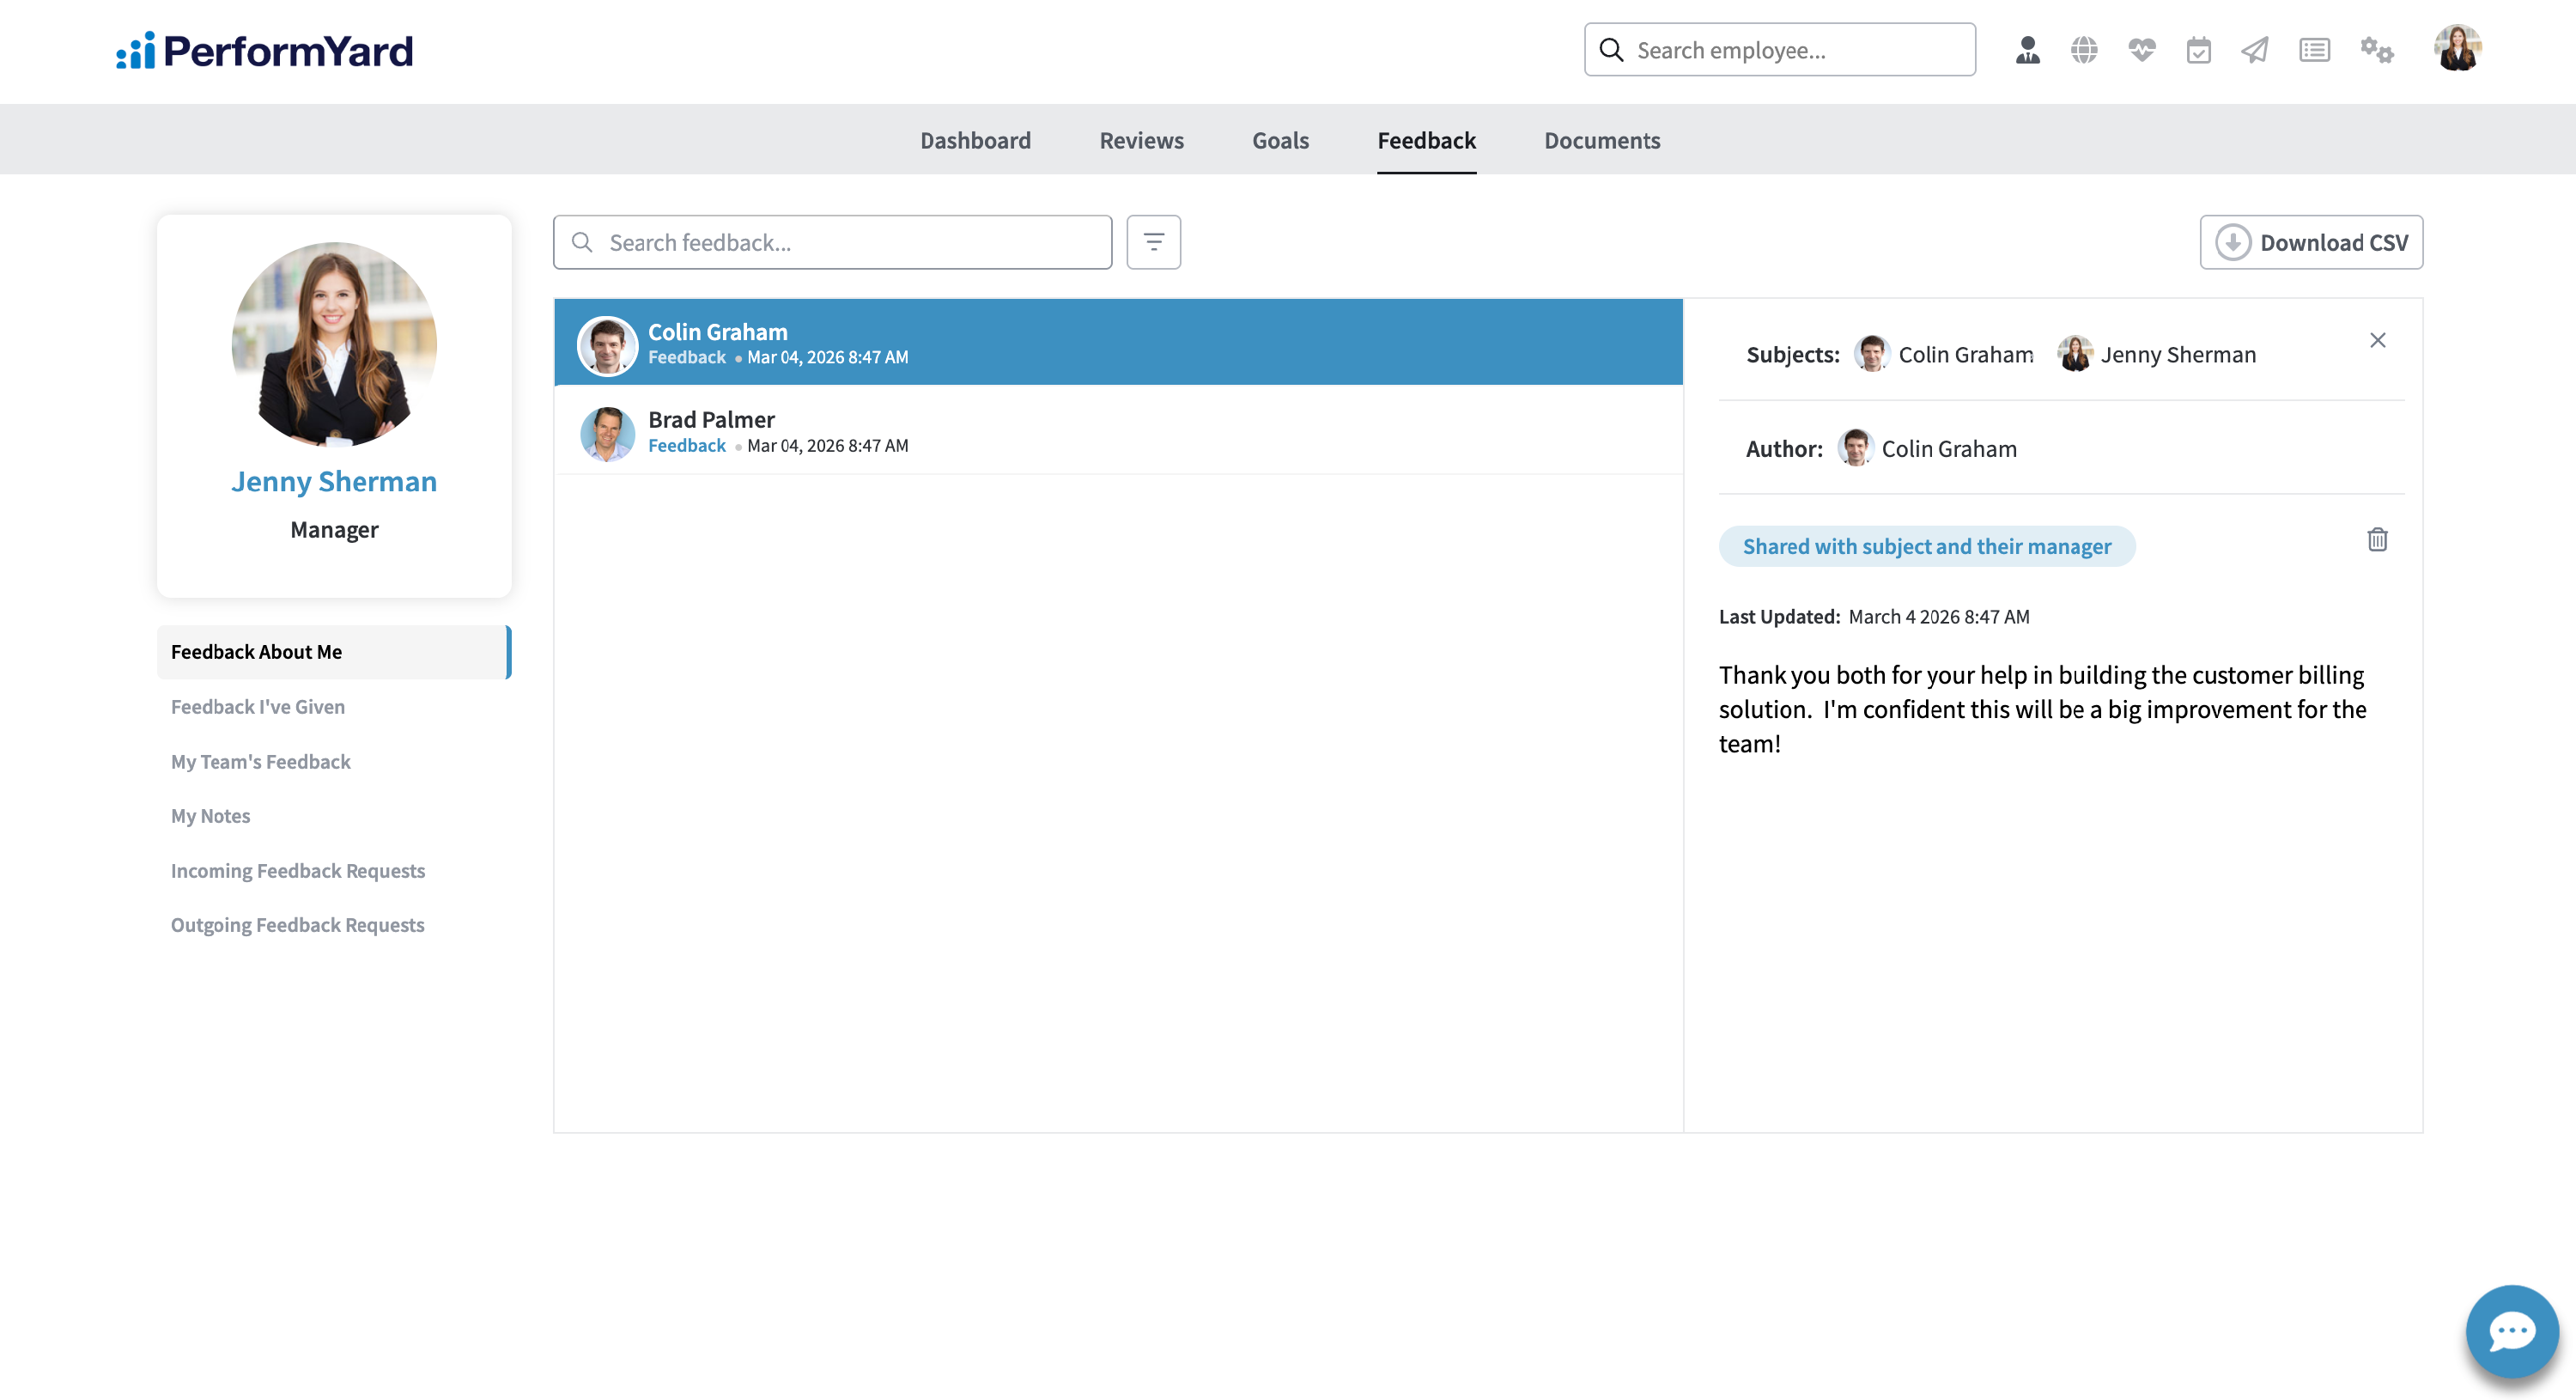Open the feedback filter options

pos(1153,242)
